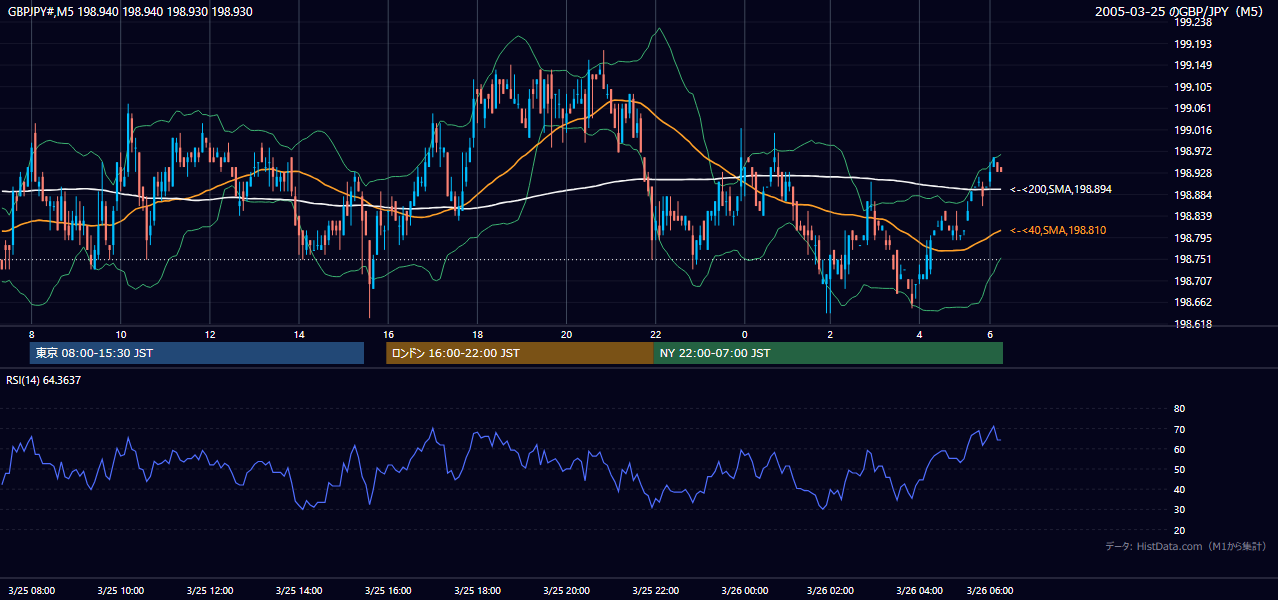Click price axis label 198.751
Image resolution: width=1278 pixels, height=600 pixels.
pyautogui.click(x=1192, y=259)
